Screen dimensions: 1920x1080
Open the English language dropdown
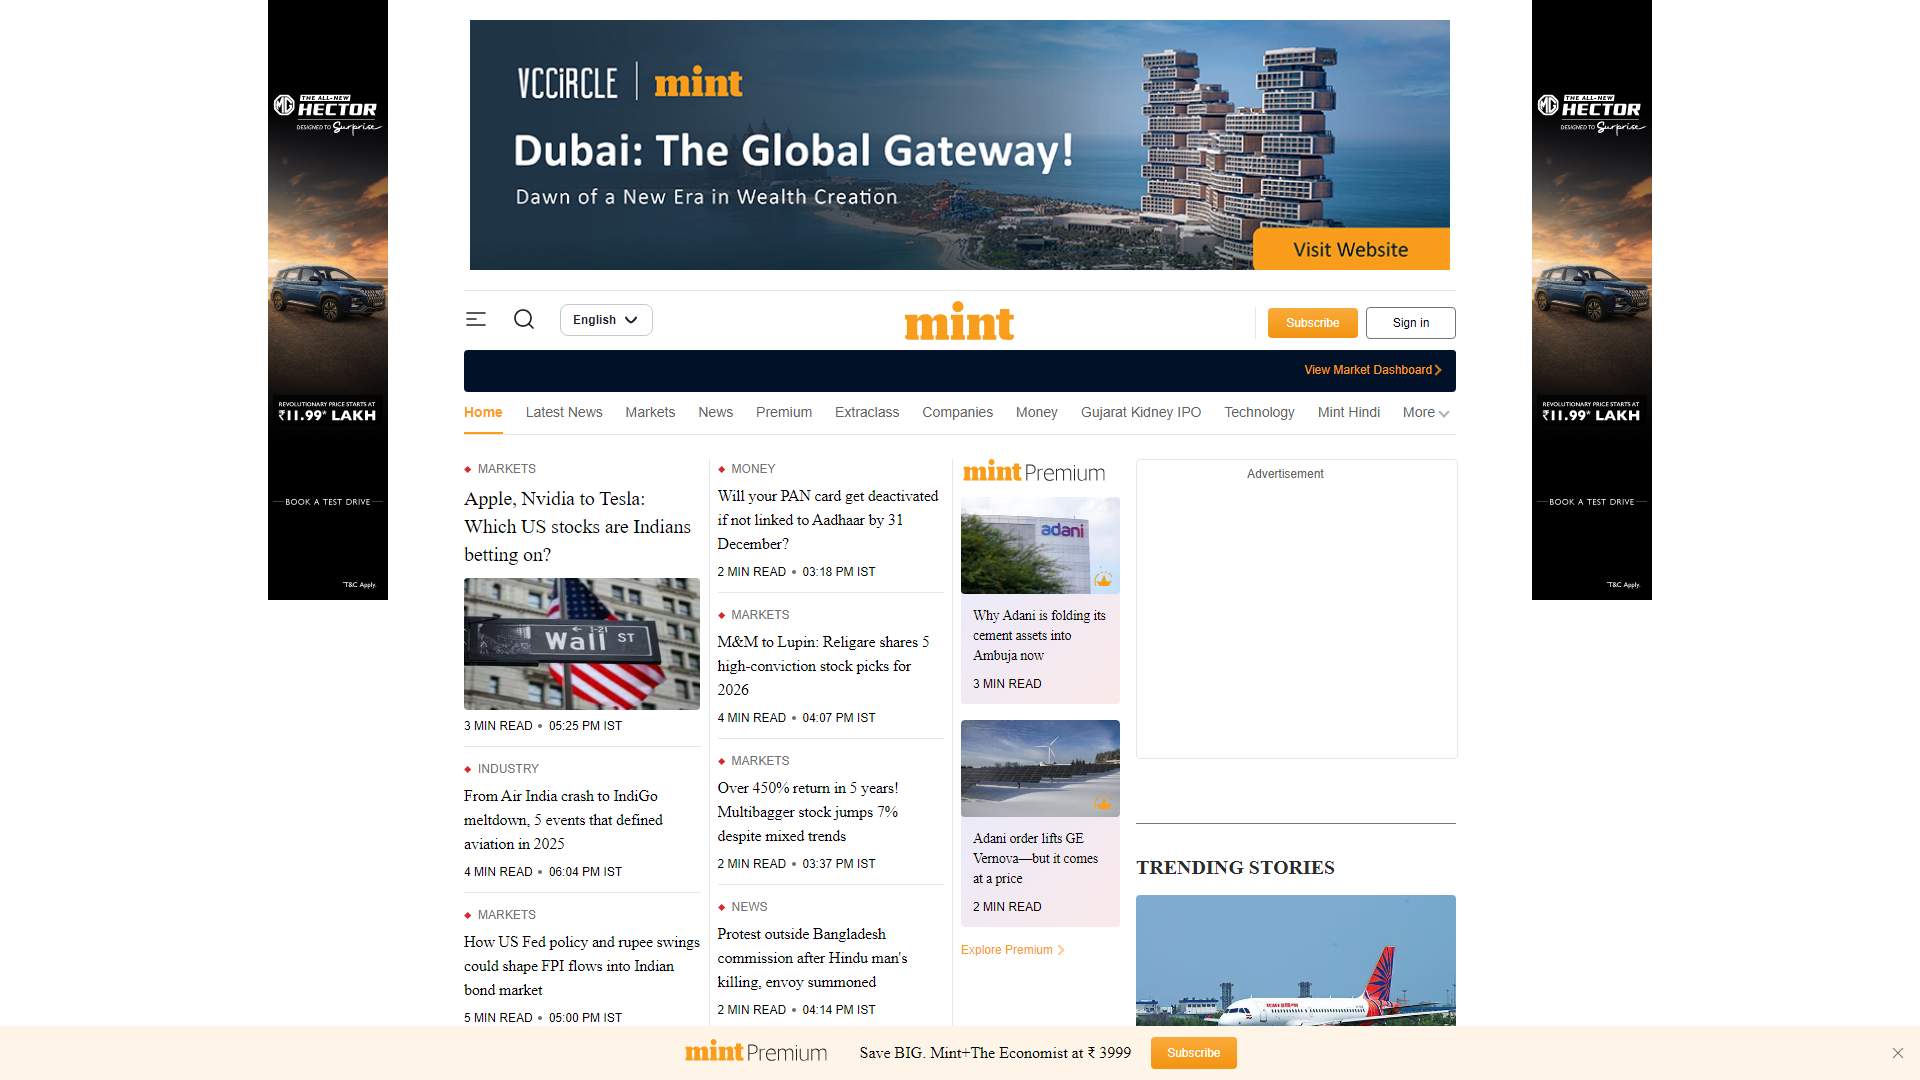[605, 320]
